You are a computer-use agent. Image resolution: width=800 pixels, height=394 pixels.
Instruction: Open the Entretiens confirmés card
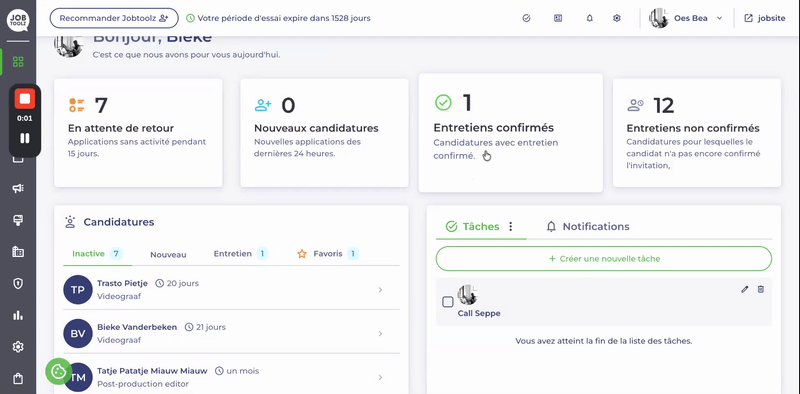(511, 133)
